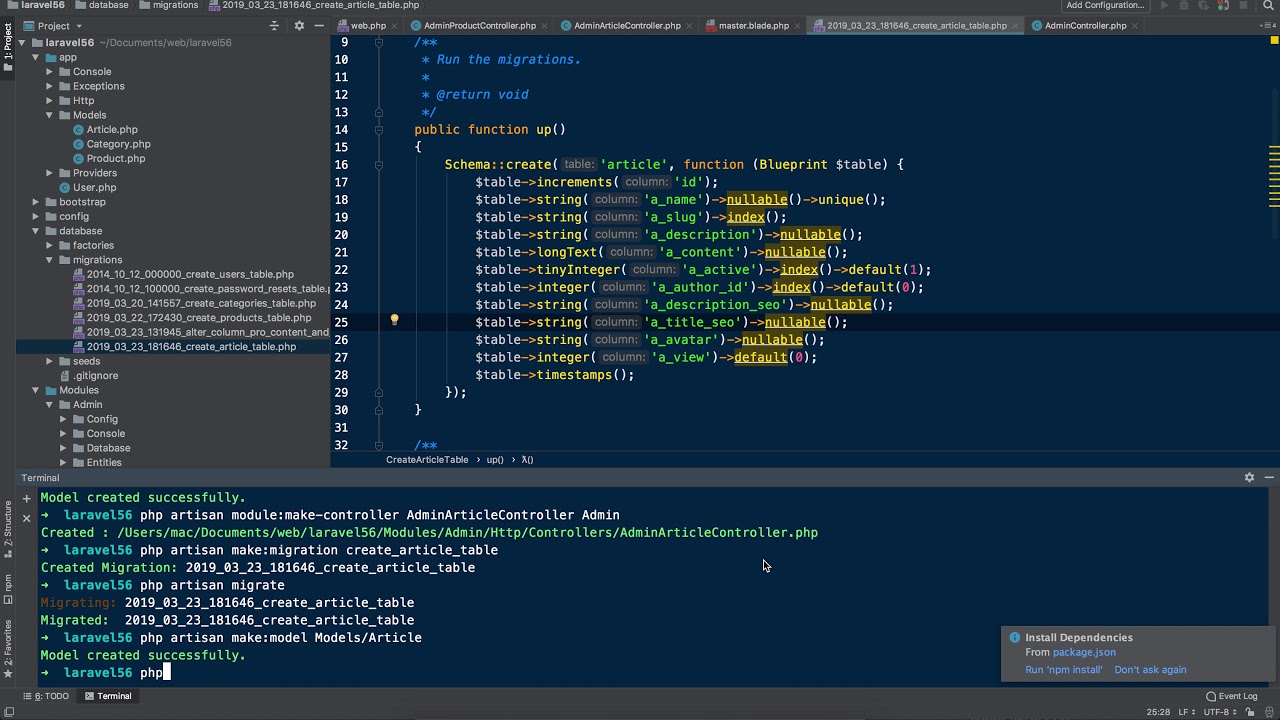Image resolution: width=1280 pixels, height=720 pixels.
Task: Click the Run triangle icon in toolbar
Action: [1164, 5]
